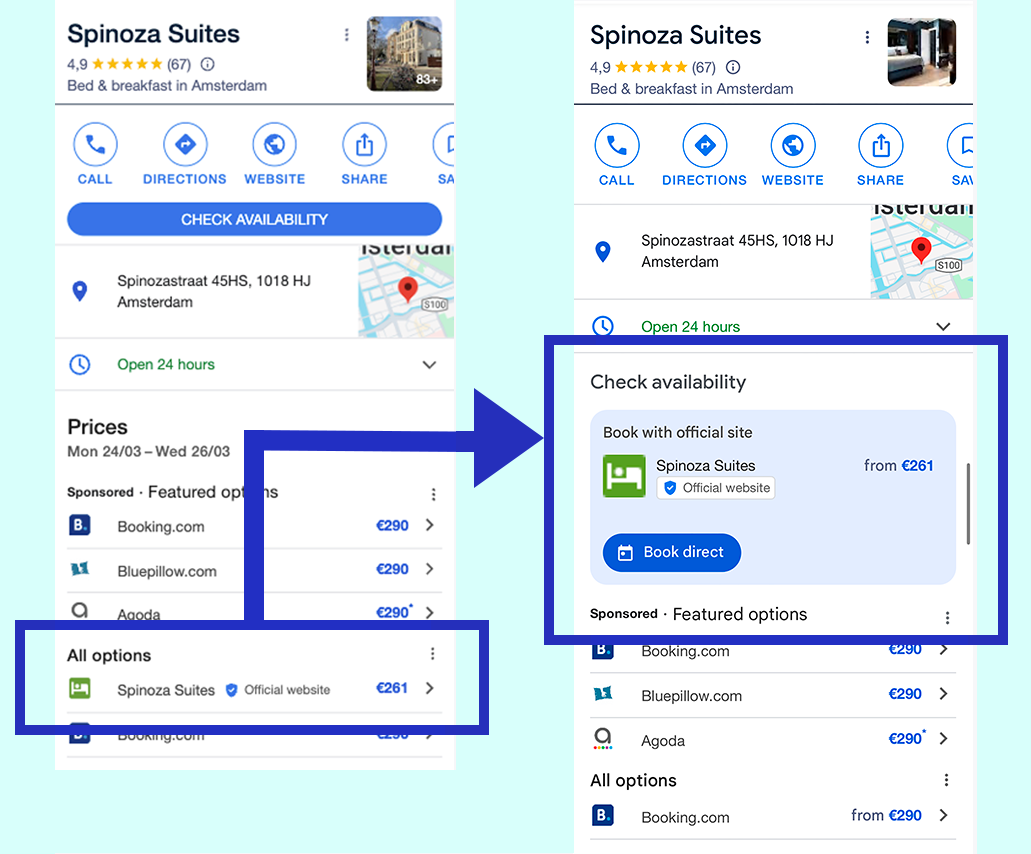This screenshot has height=854, width=1031.
Task: Open right panel's Featured options three-dot menu
Action: coord(947,617)
